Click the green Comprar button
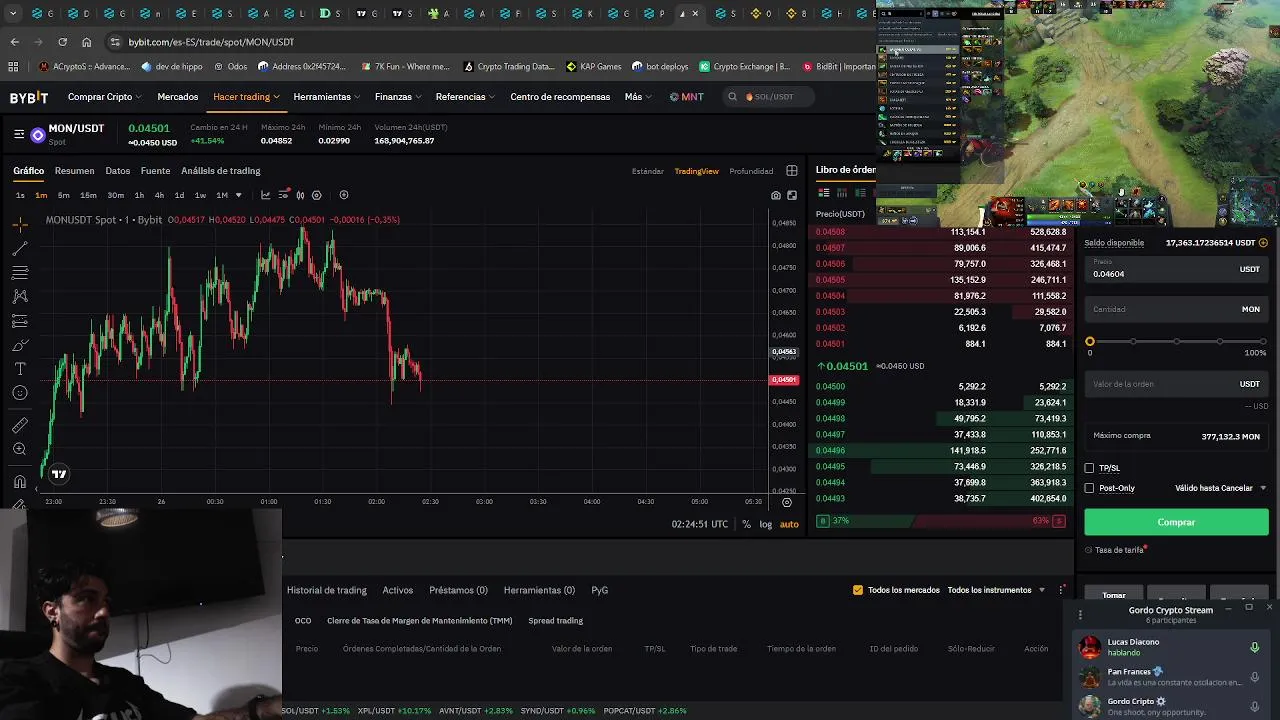This screenshot has width=1280, height=720. pyautogui.click(x=1176, y=522)
